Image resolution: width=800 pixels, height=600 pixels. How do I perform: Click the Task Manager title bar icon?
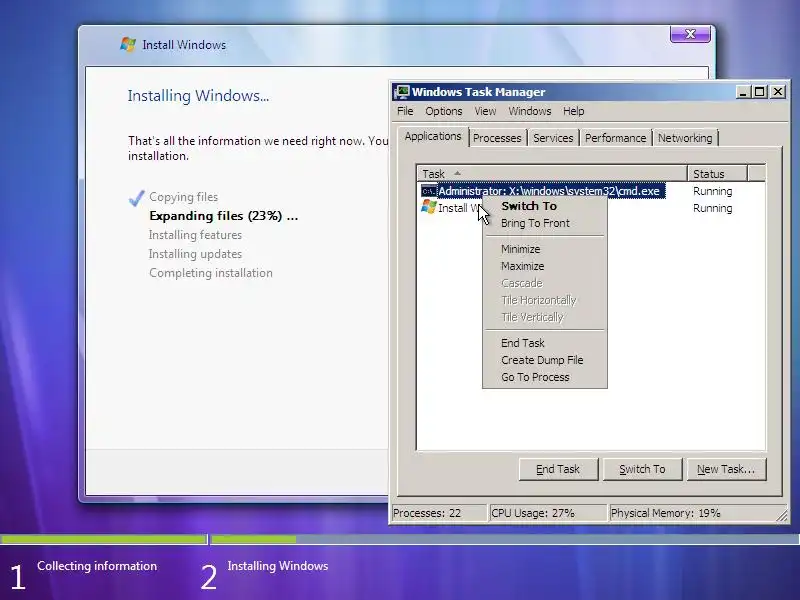tap(402, 92)
